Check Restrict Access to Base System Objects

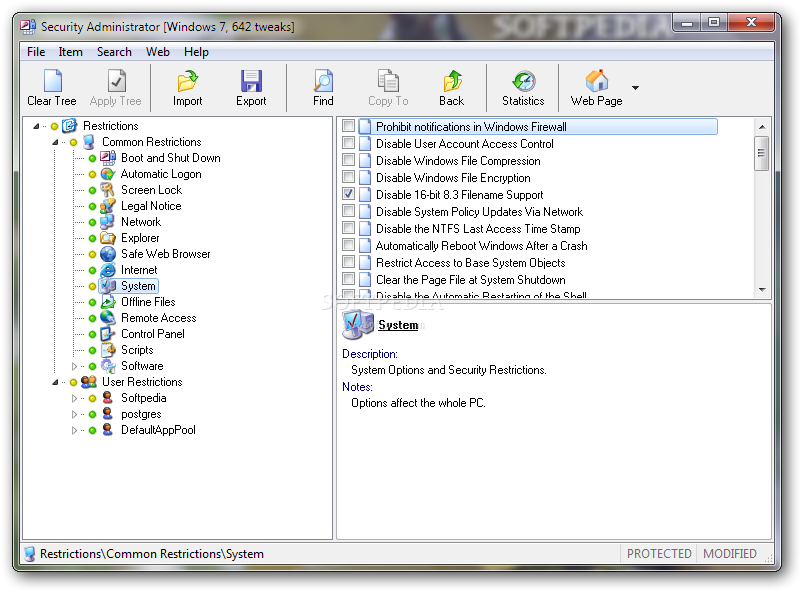pos(348,262)
